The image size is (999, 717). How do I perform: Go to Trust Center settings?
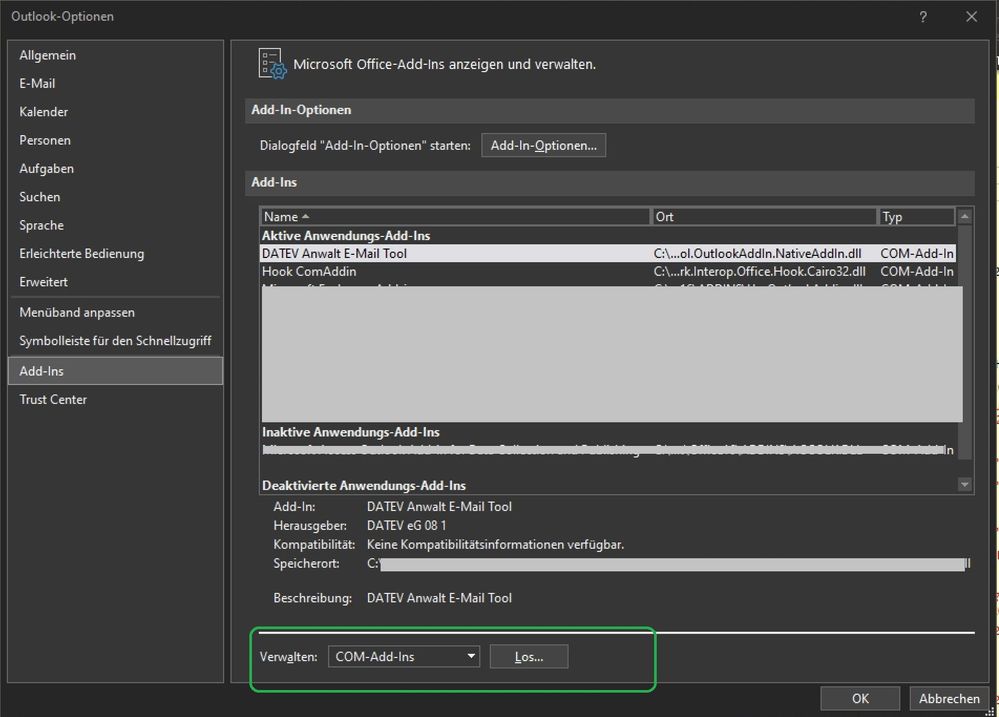tap(53, 399)
